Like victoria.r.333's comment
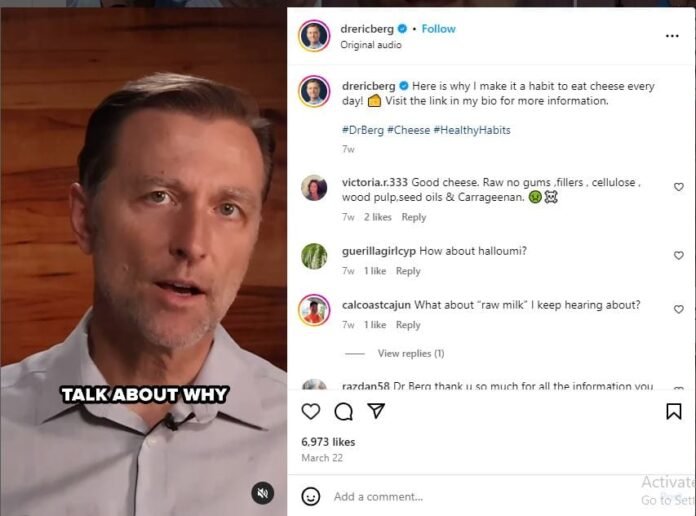This screenshot has height=516, width=696. pyautogui.click(x=678, y=187)
